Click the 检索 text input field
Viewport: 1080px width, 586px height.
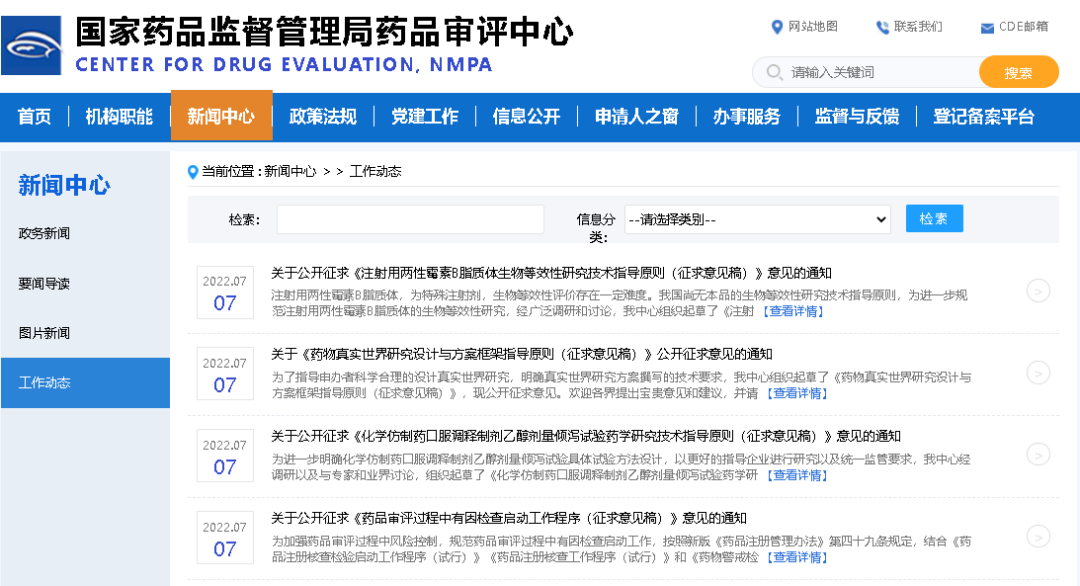(x=411, y=220)
